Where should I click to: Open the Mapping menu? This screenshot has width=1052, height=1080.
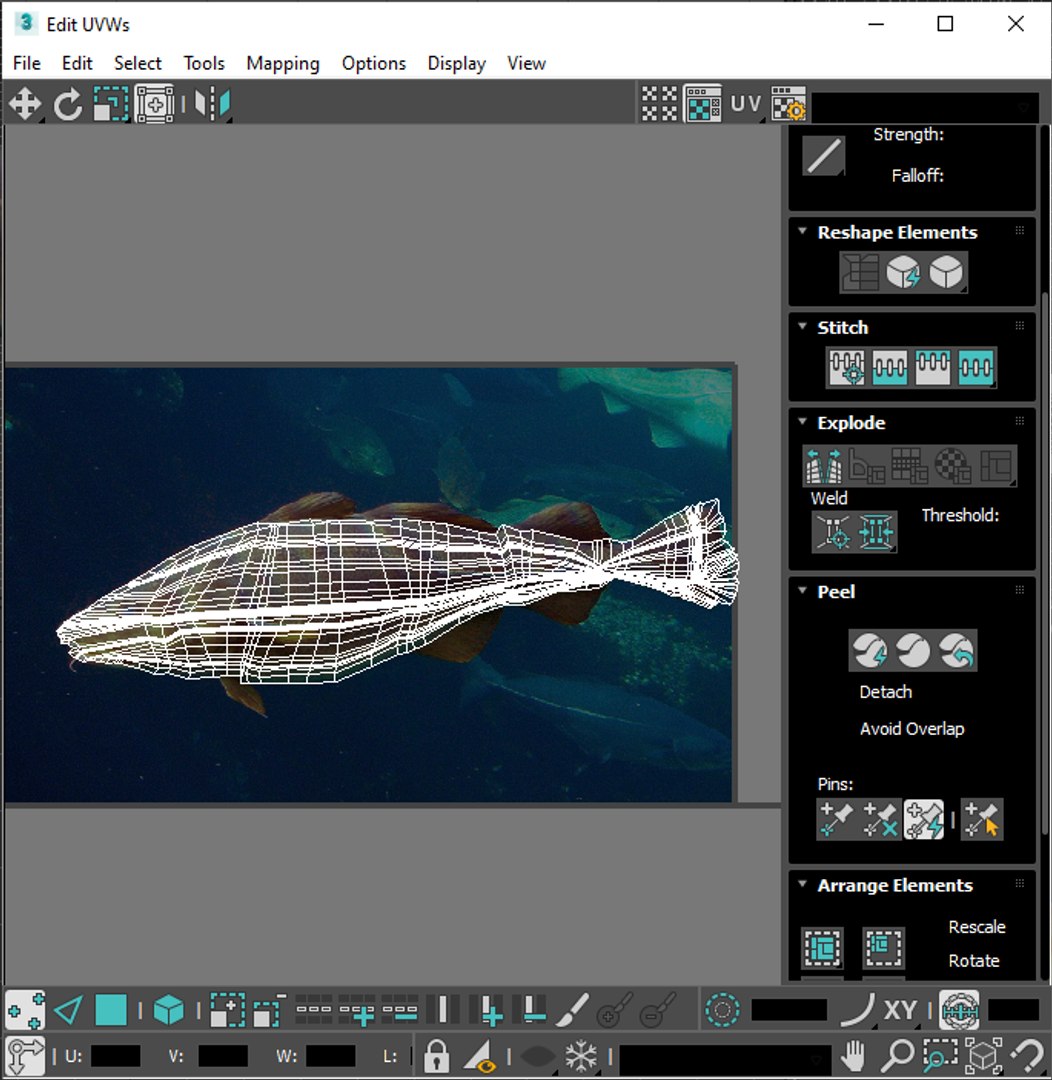coord(282,63)
